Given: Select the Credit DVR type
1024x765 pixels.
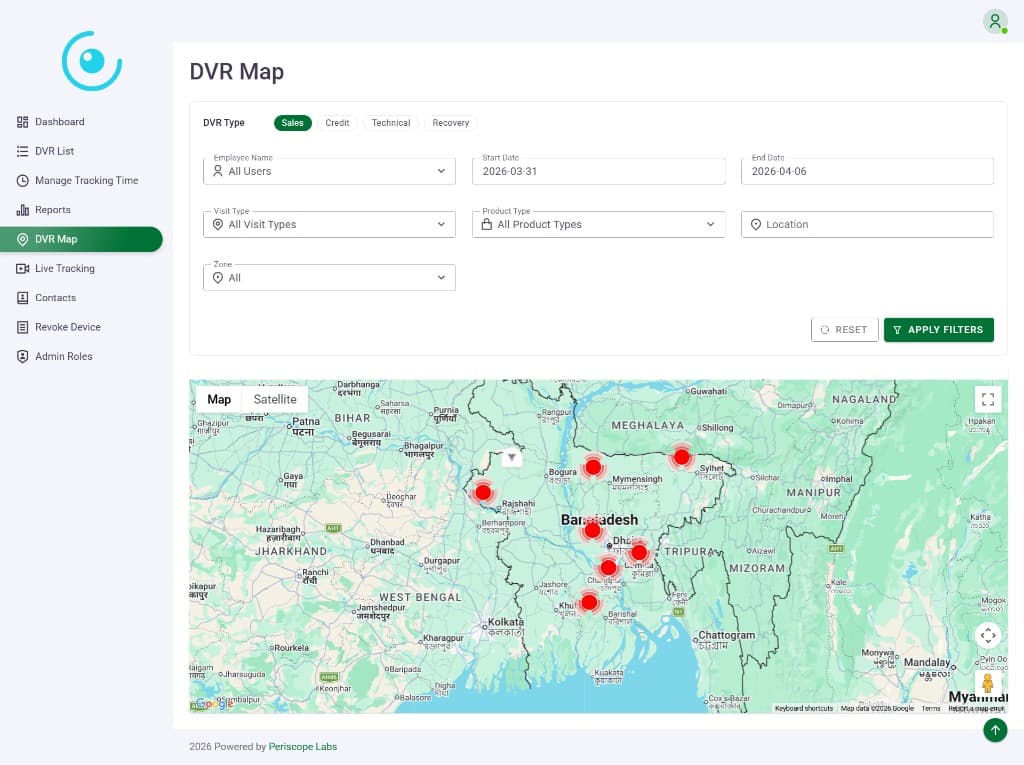Looking at the screenshot, I should coord(337,123).
